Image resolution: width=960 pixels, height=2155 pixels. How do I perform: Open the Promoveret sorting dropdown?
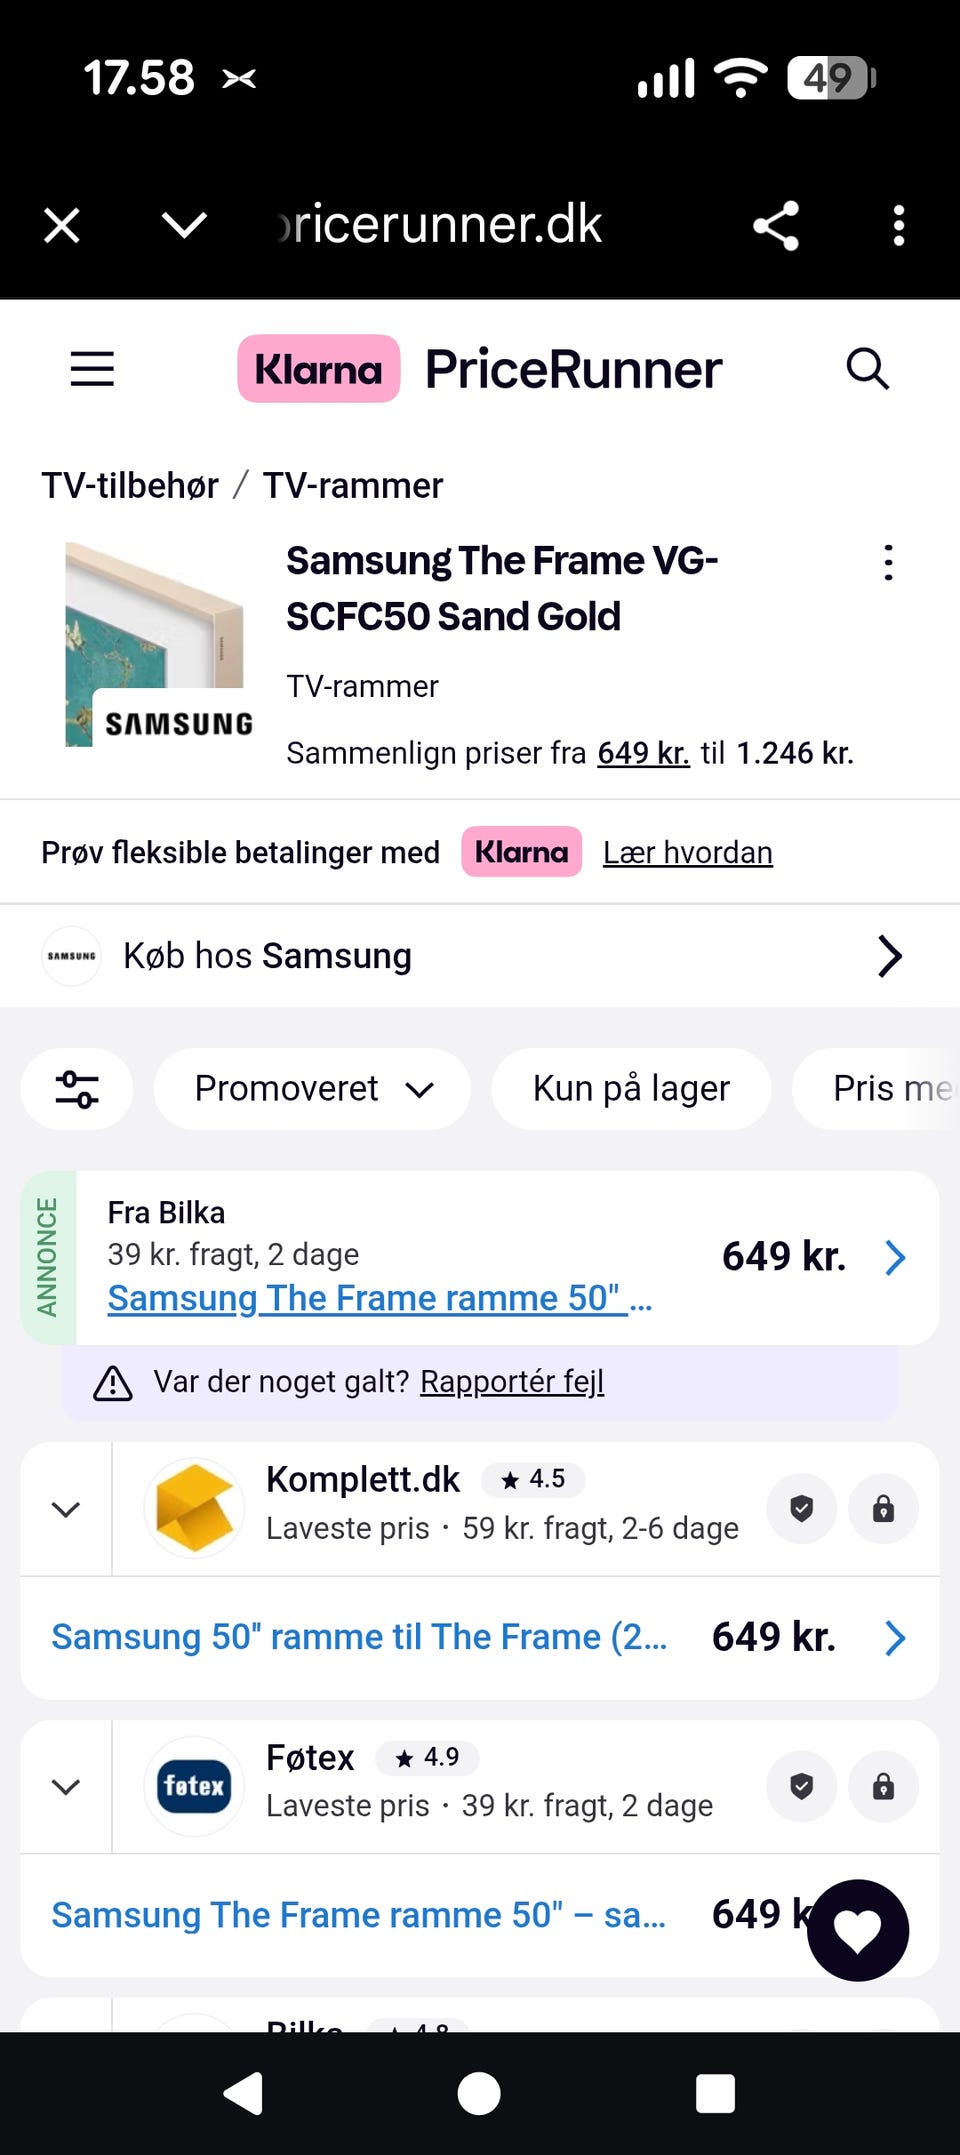click(313, 1089)
